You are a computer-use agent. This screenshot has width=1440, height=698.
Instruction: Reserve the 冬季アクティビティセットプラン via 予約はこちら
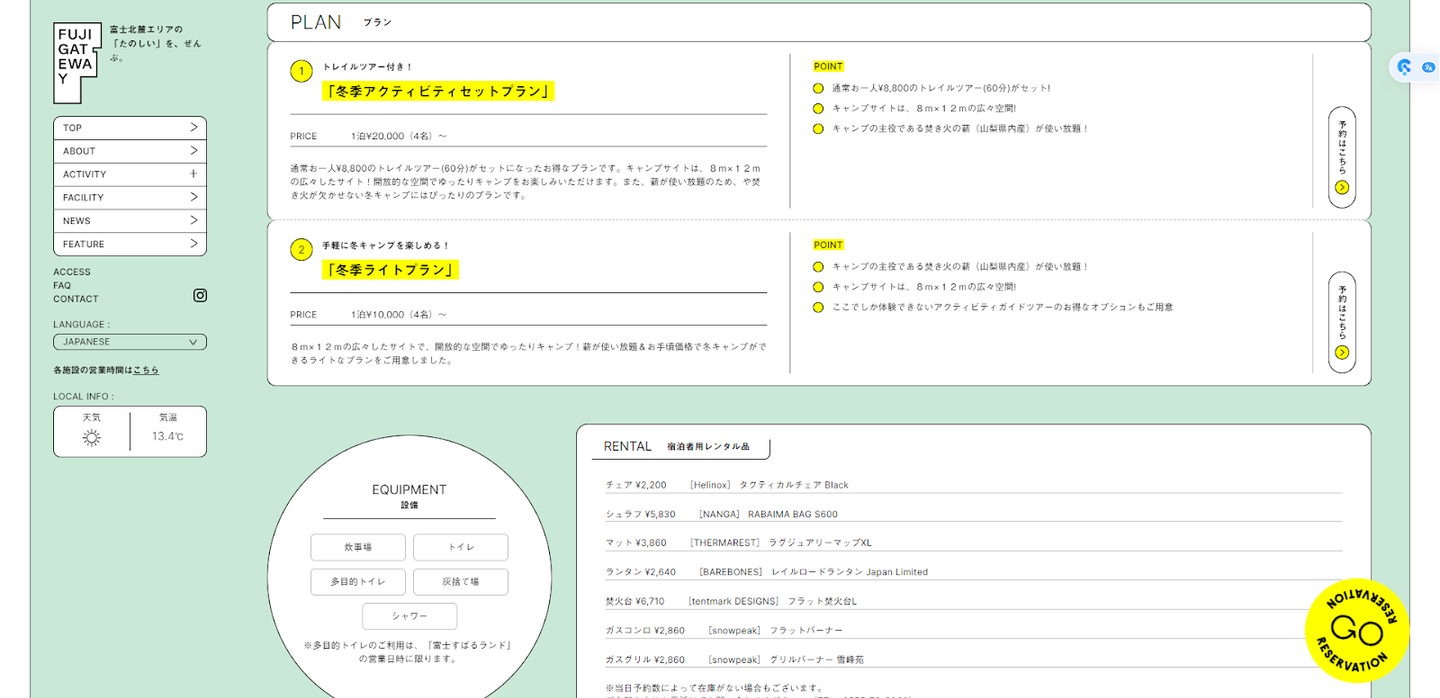click(1342, 157)
